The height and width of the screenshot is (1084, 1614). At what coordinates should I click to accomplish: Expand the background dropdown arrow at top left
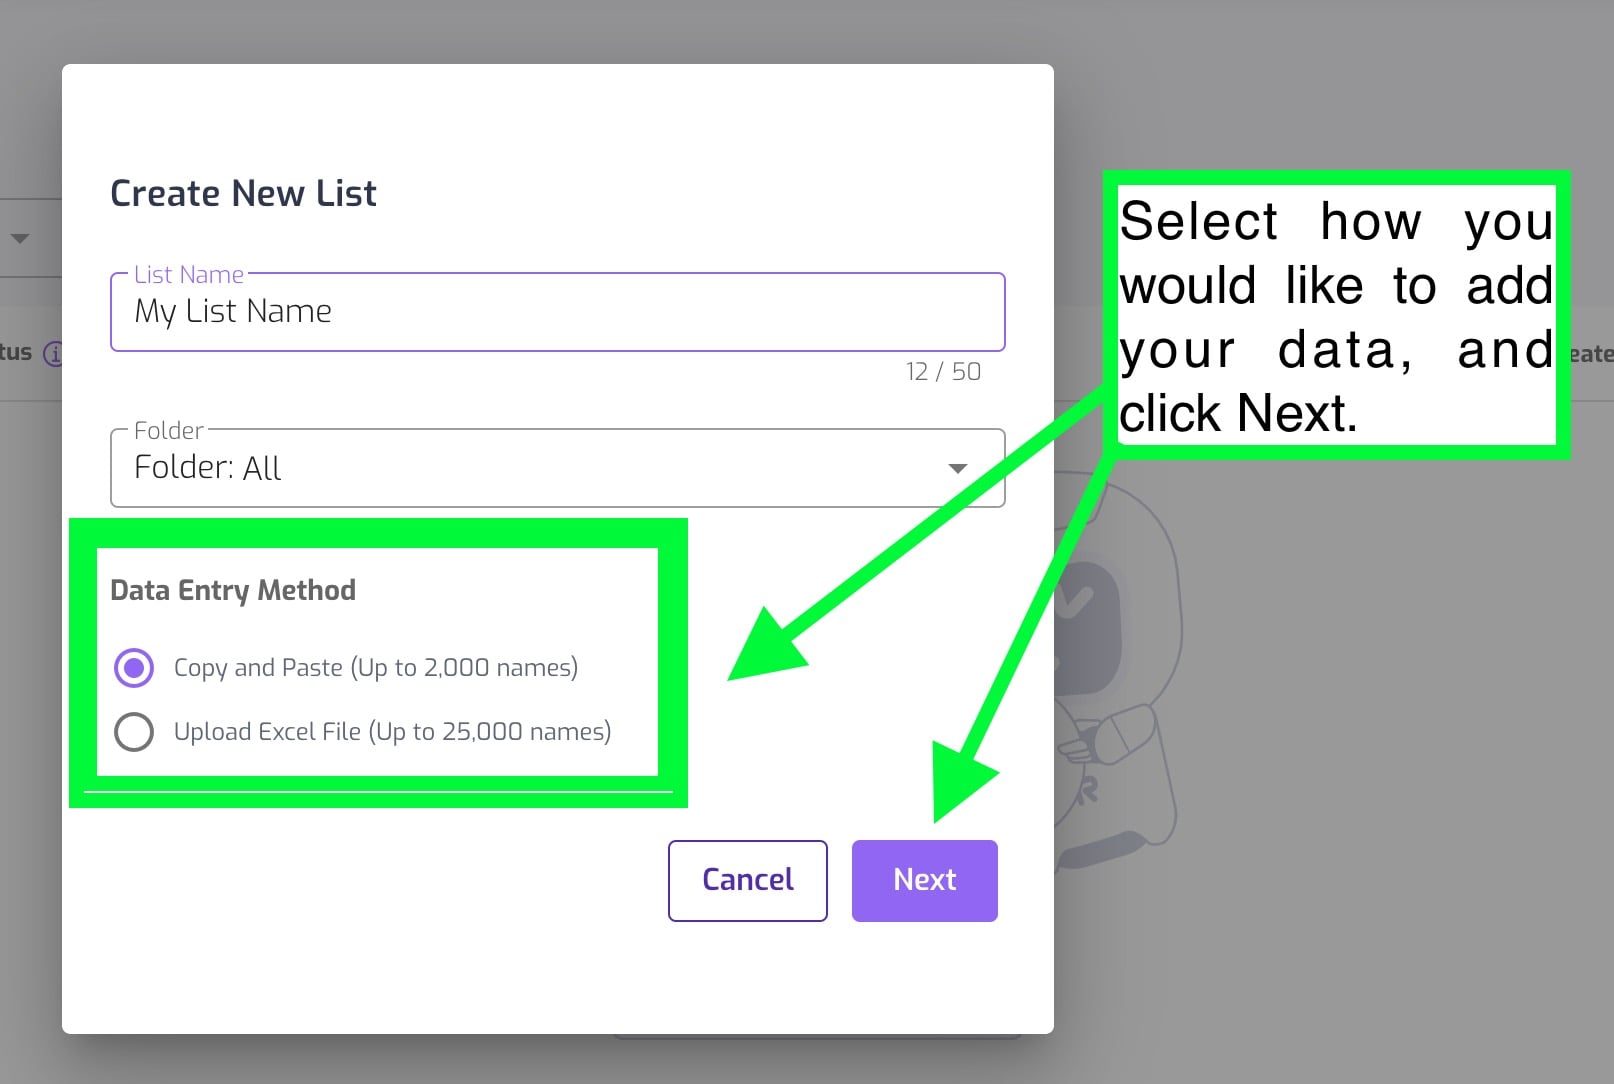[20, 238]
